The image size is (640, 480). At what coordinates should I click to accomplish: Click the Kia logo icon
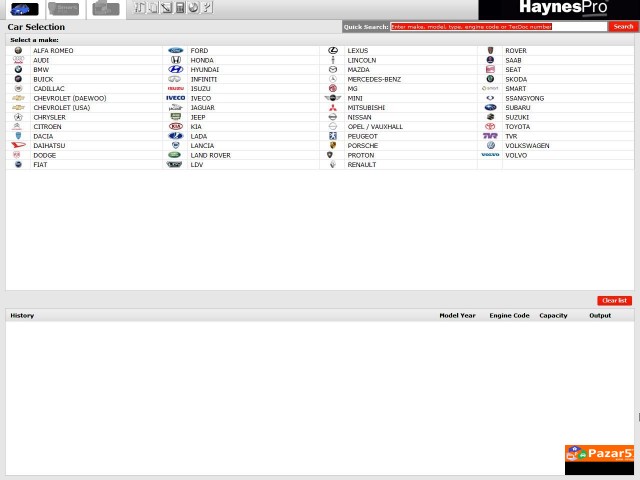[175, 127]
